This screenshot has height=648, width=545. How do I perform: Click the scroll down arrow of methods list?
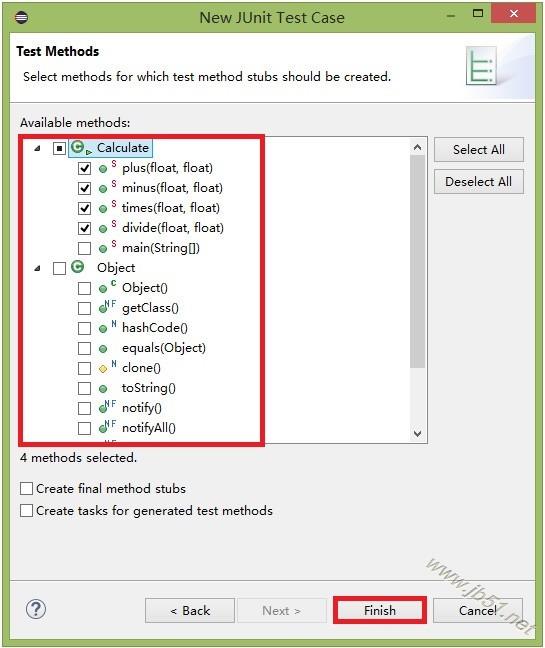(x=418, y=434)
